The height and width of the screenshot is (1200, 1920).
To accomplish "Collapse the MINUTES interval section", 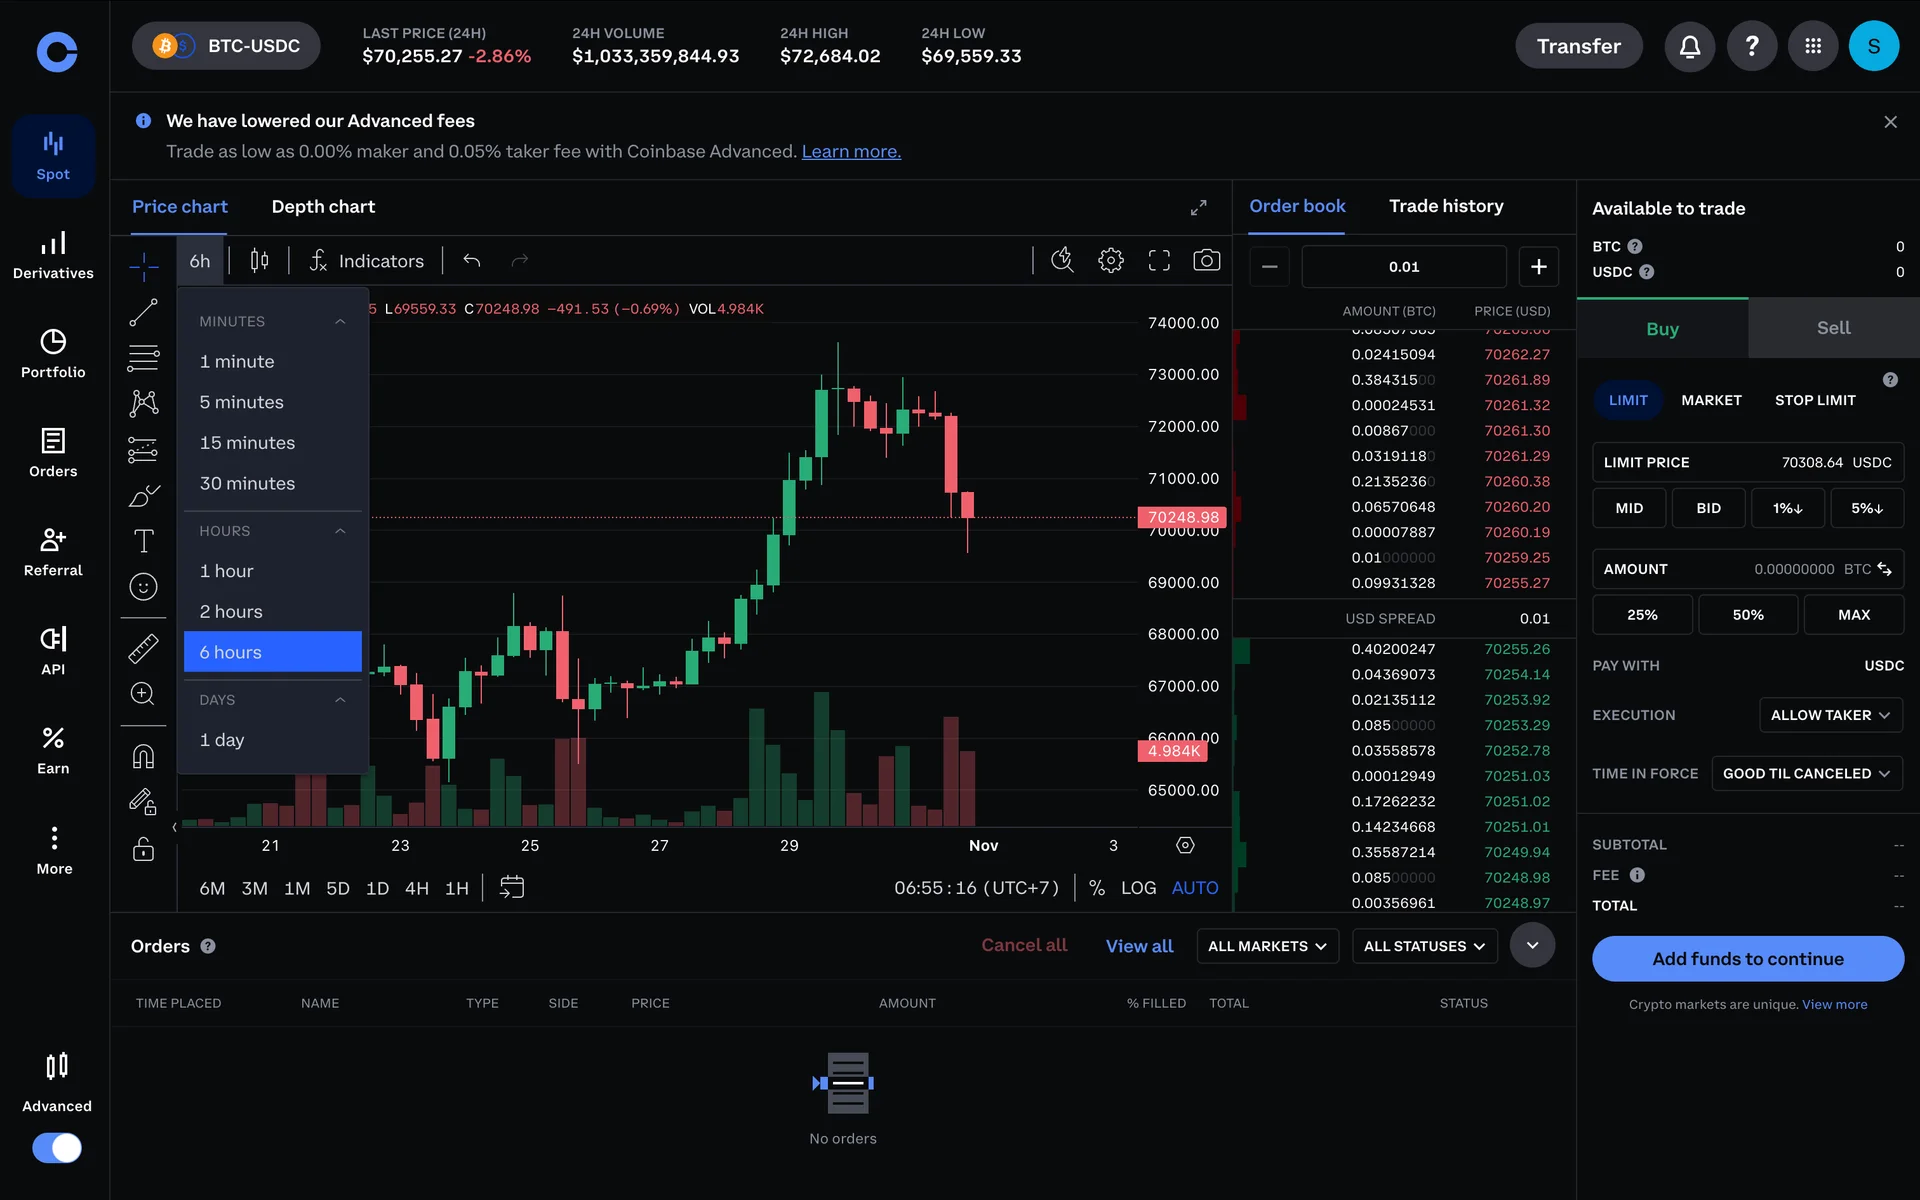I will coord(340,321).
